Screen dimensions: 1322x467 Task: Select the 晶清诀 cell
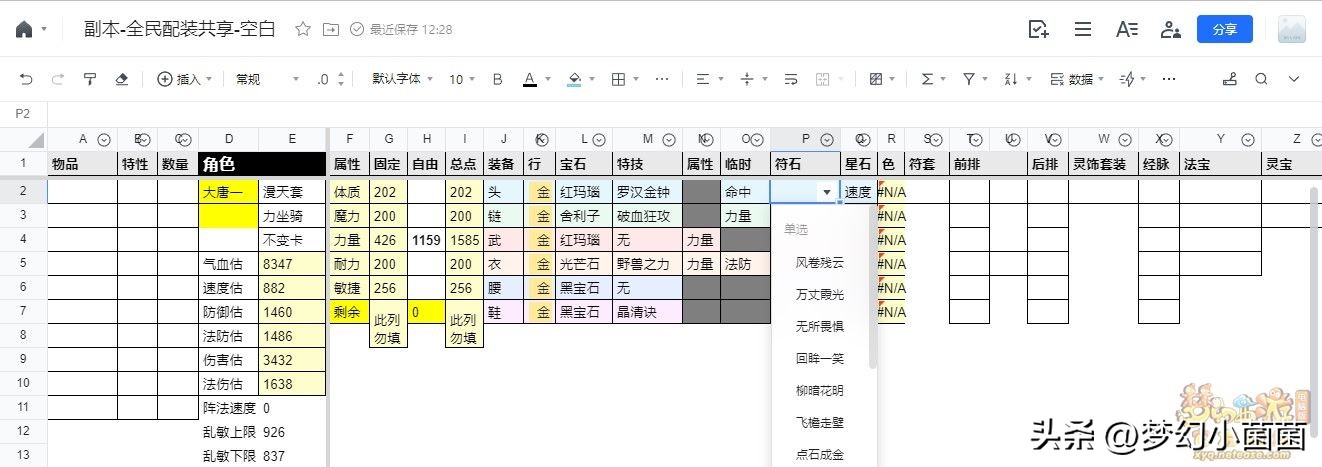click(x=647, y=311)
